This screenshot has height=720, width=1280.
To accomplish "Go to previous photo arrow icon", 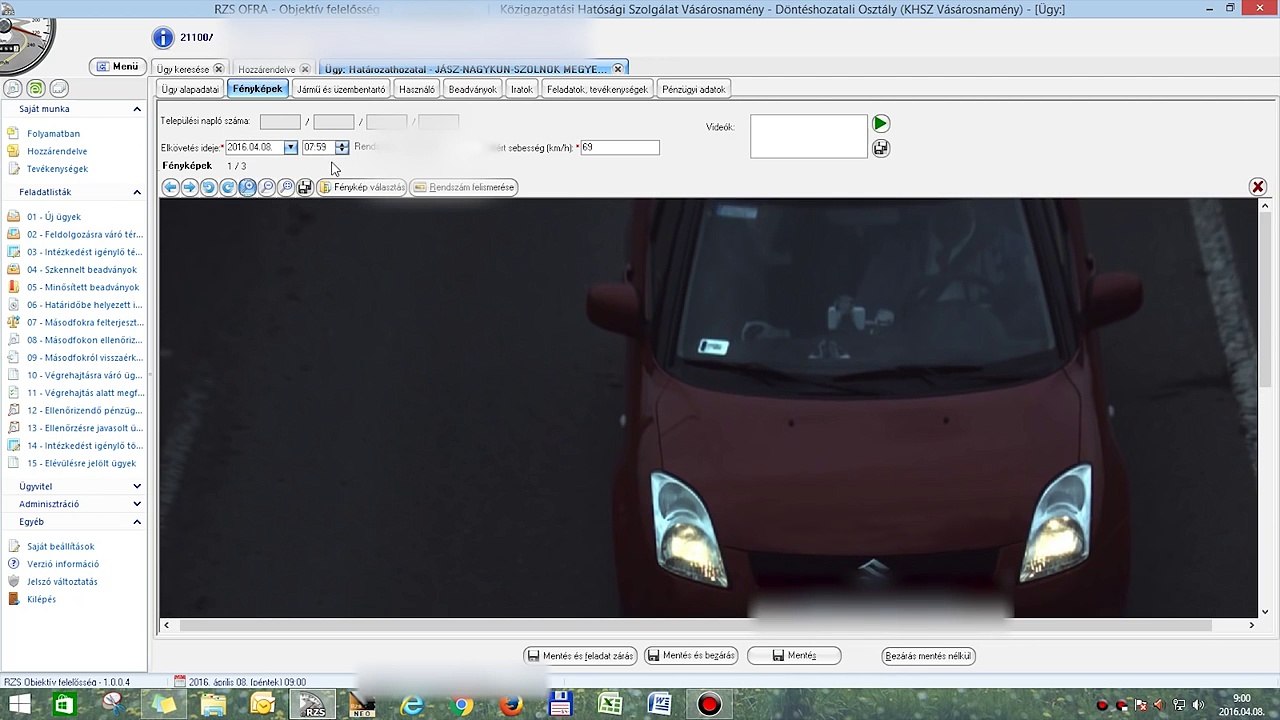I will click(x=170, y=187).
